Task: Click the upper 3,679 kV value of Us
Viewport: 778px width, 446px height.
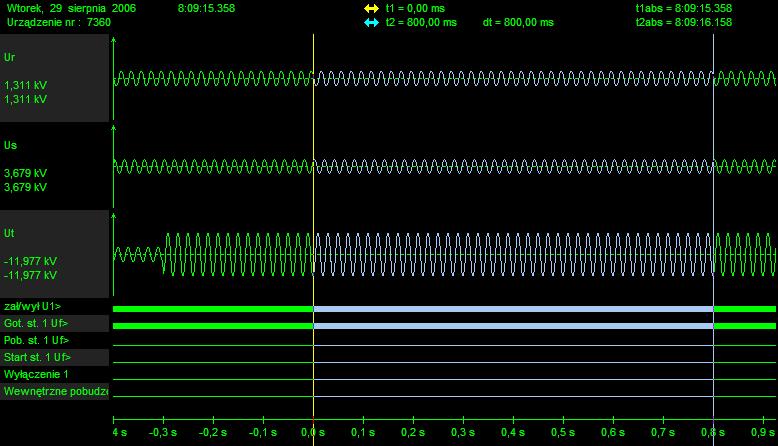Action: click(25, 173)
